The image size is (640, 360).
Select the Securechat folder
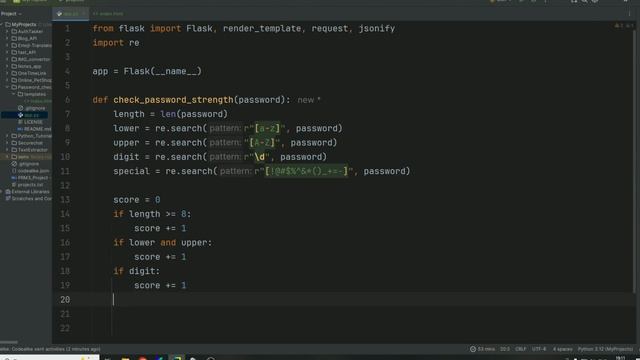coord(27,143)
